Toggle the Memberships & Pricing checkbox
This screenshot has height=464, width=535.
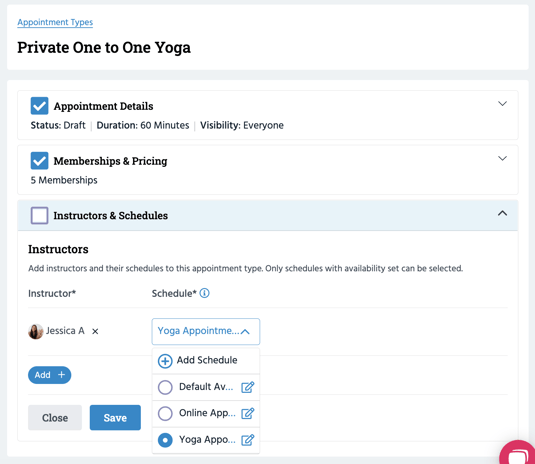coord(39,161)
